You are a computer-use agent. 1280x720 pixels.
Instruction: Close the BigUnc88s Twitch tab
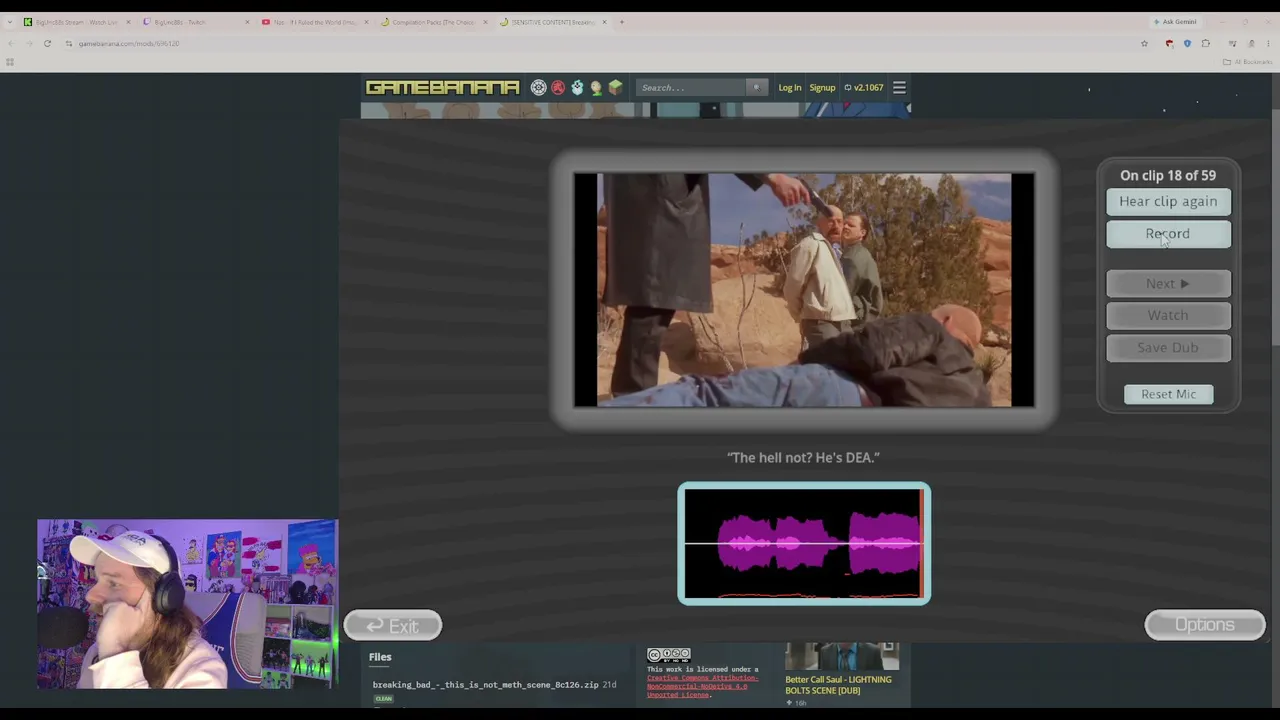[x=247, y=22]
